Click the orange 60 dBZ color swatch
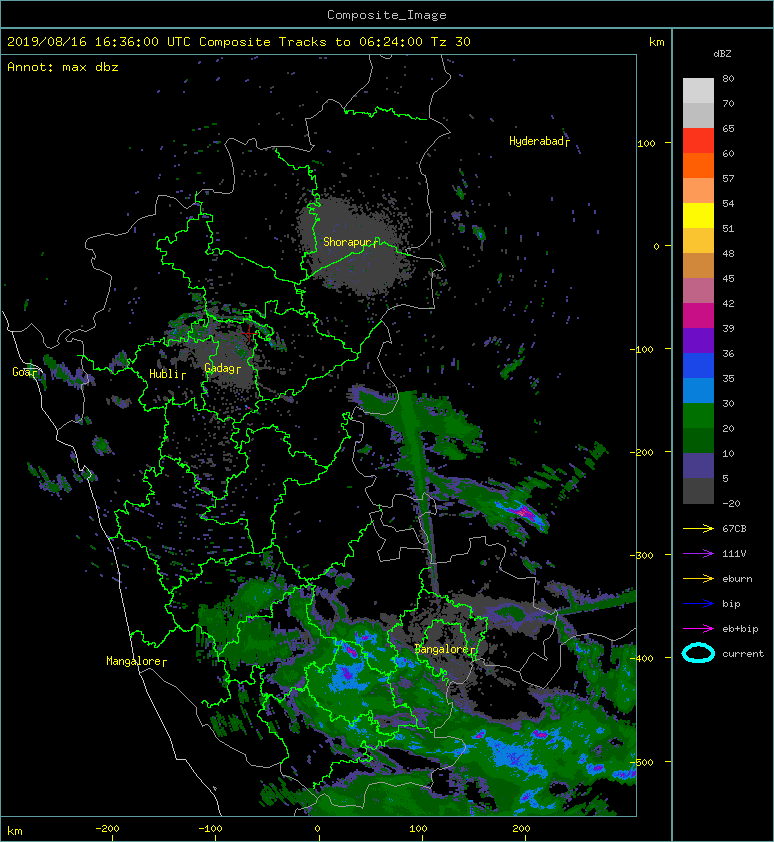The image size is (774, 842). (x=698, y=165)
